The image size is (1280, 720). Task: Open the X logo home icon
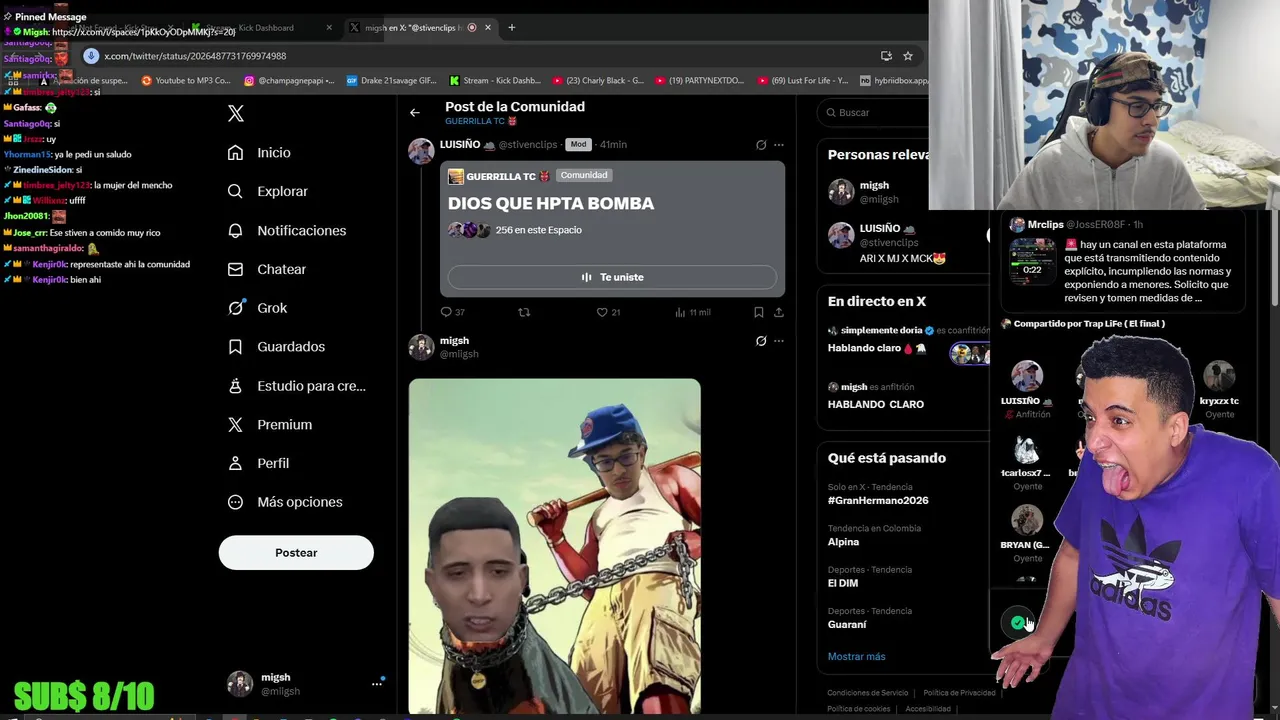(236, 113)
